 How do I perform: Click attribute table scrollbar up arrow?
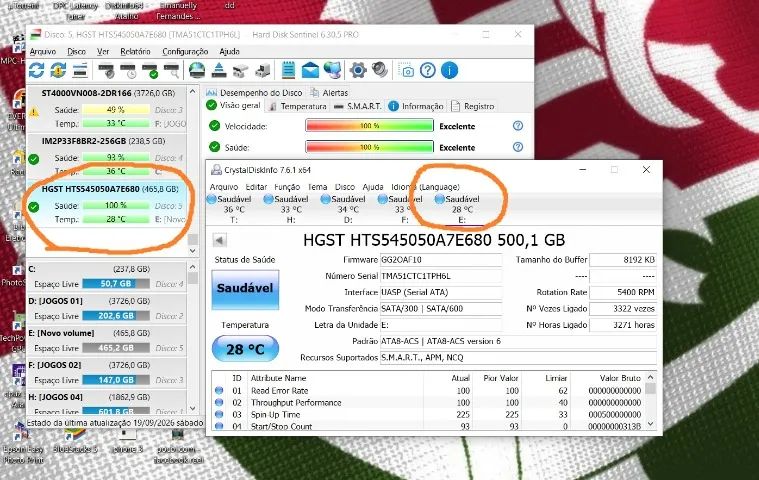(x=651, y=377)
